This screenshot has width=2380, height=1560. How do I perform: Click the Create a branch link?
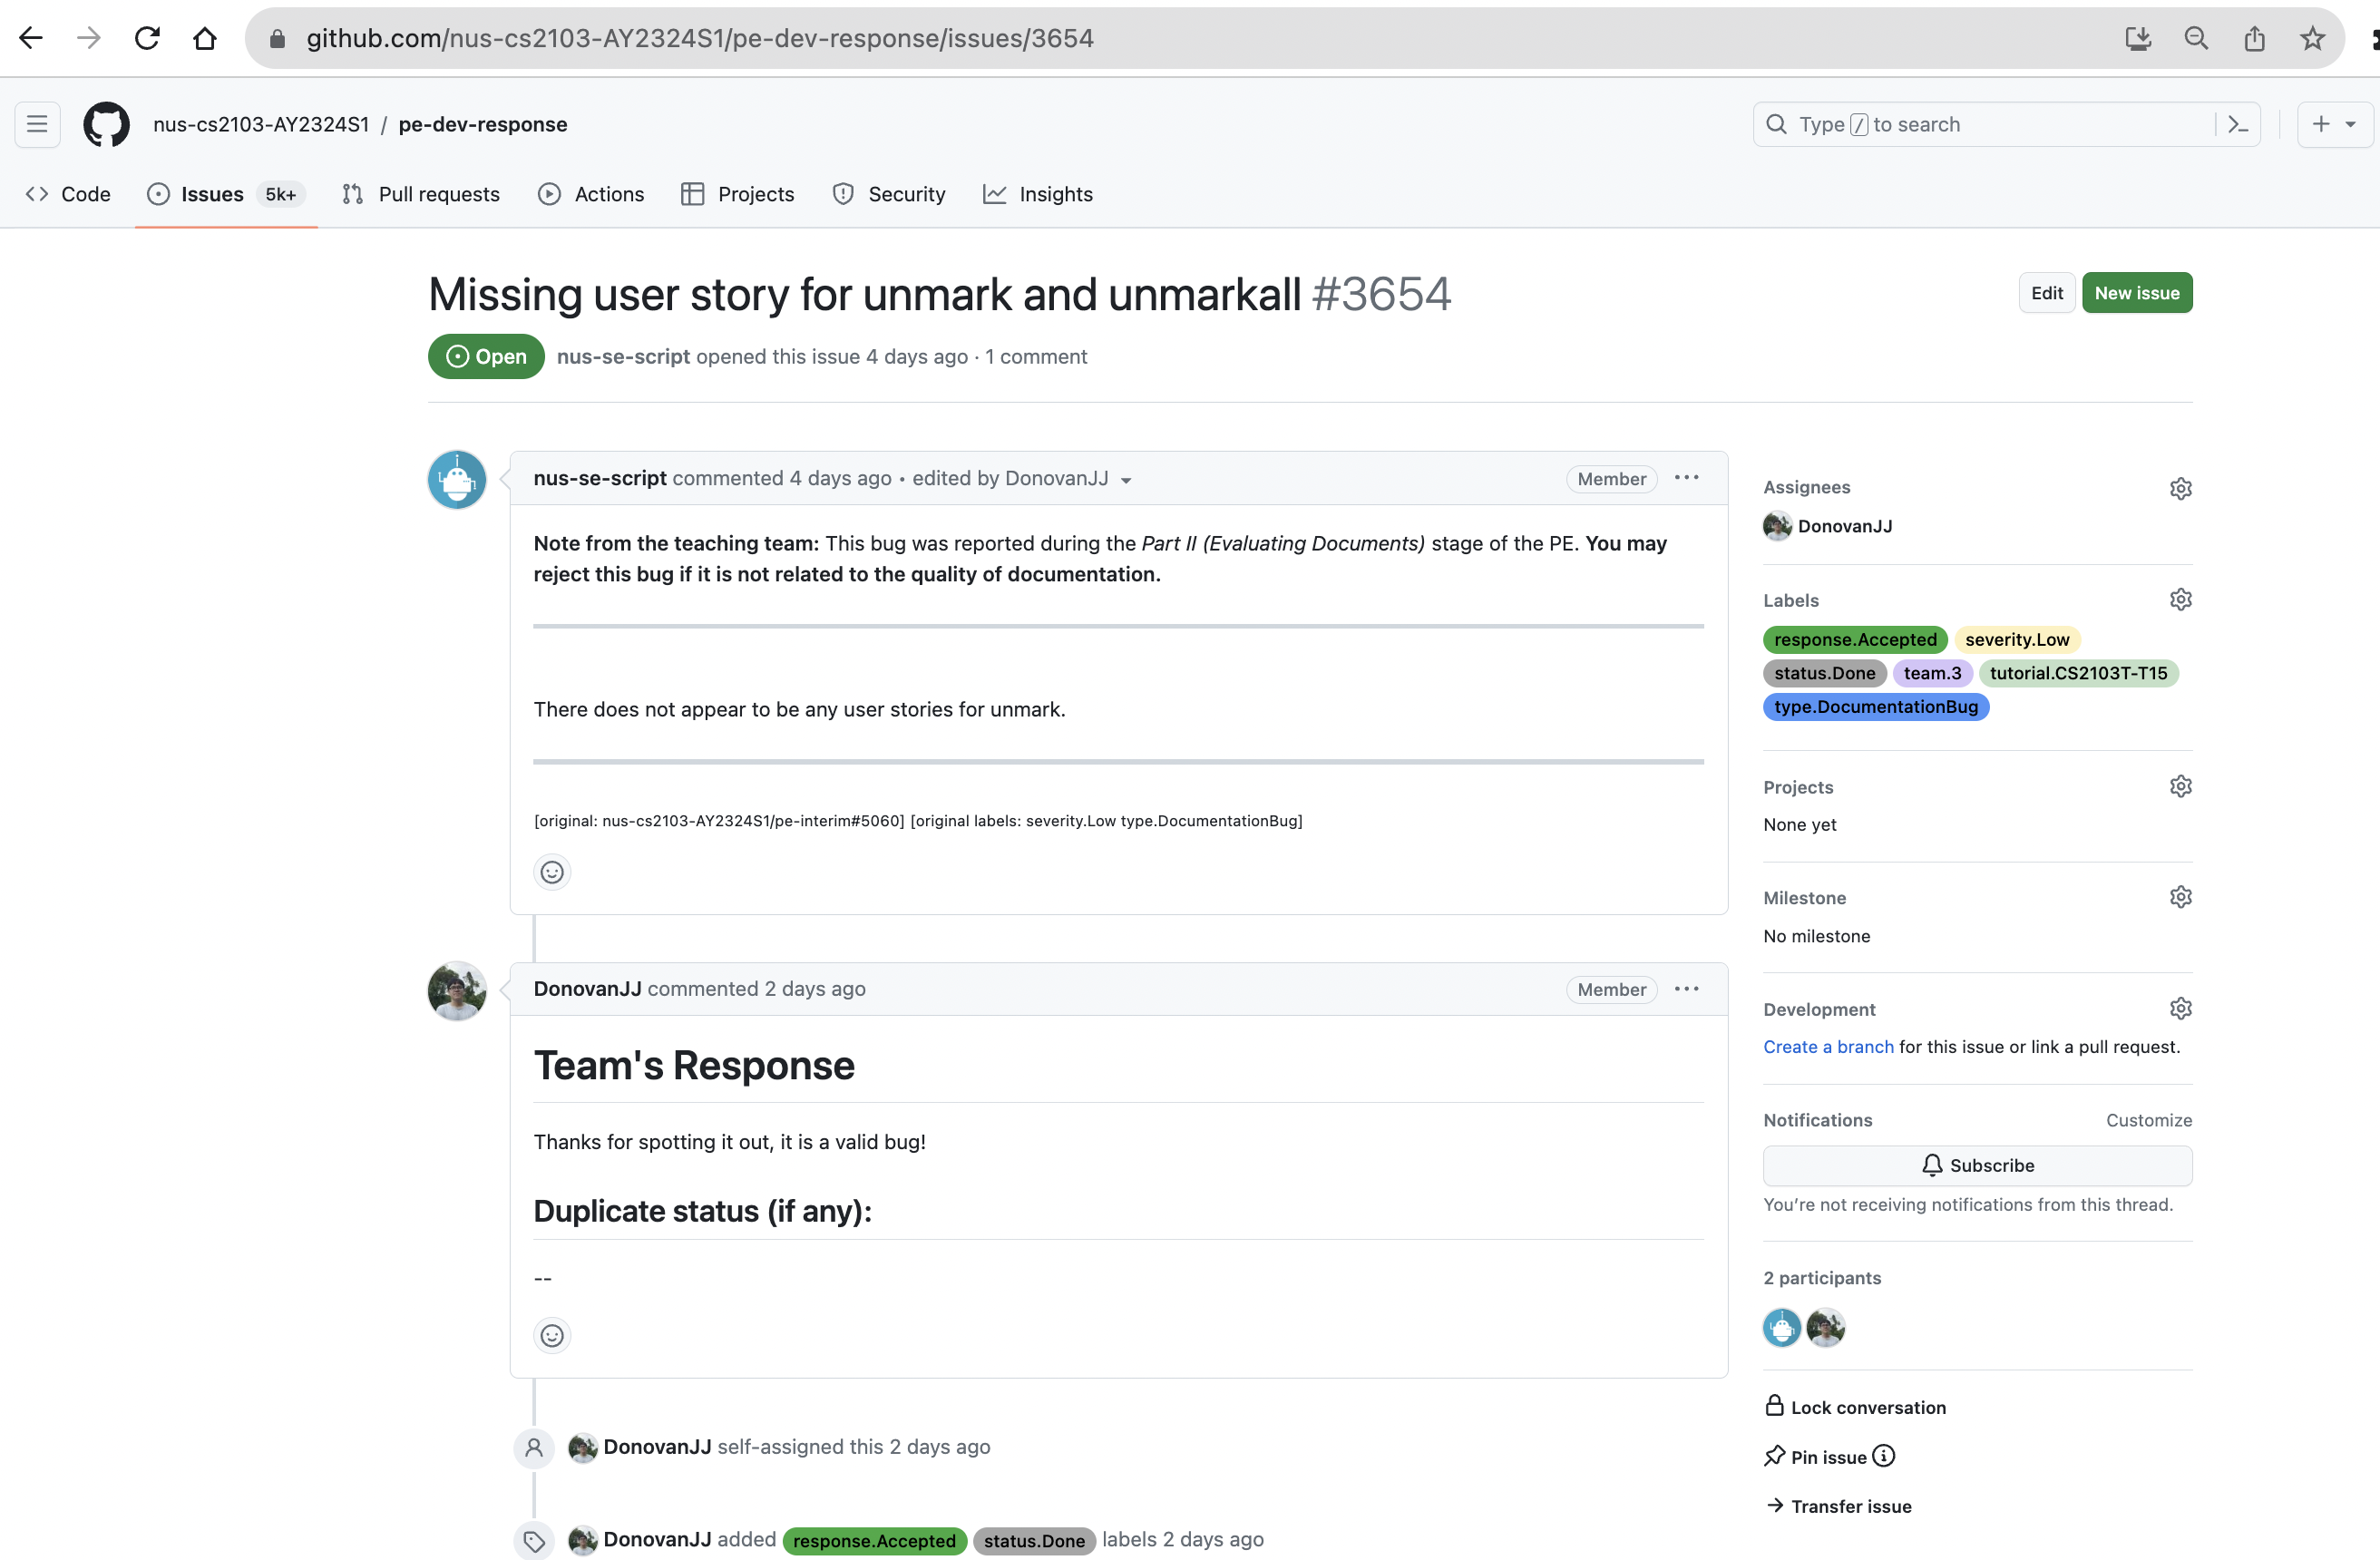pos(1828,1046)
